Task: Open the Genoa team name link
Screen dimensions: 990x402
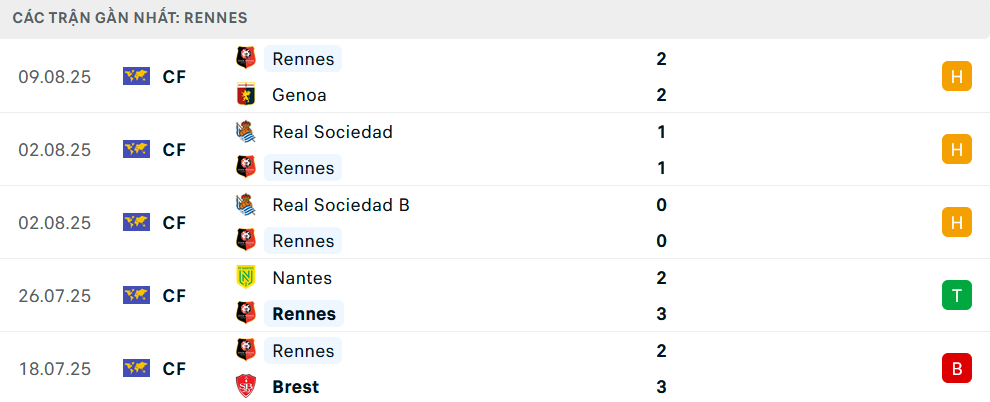Action: pyautogui.click(x=299, y=95)
